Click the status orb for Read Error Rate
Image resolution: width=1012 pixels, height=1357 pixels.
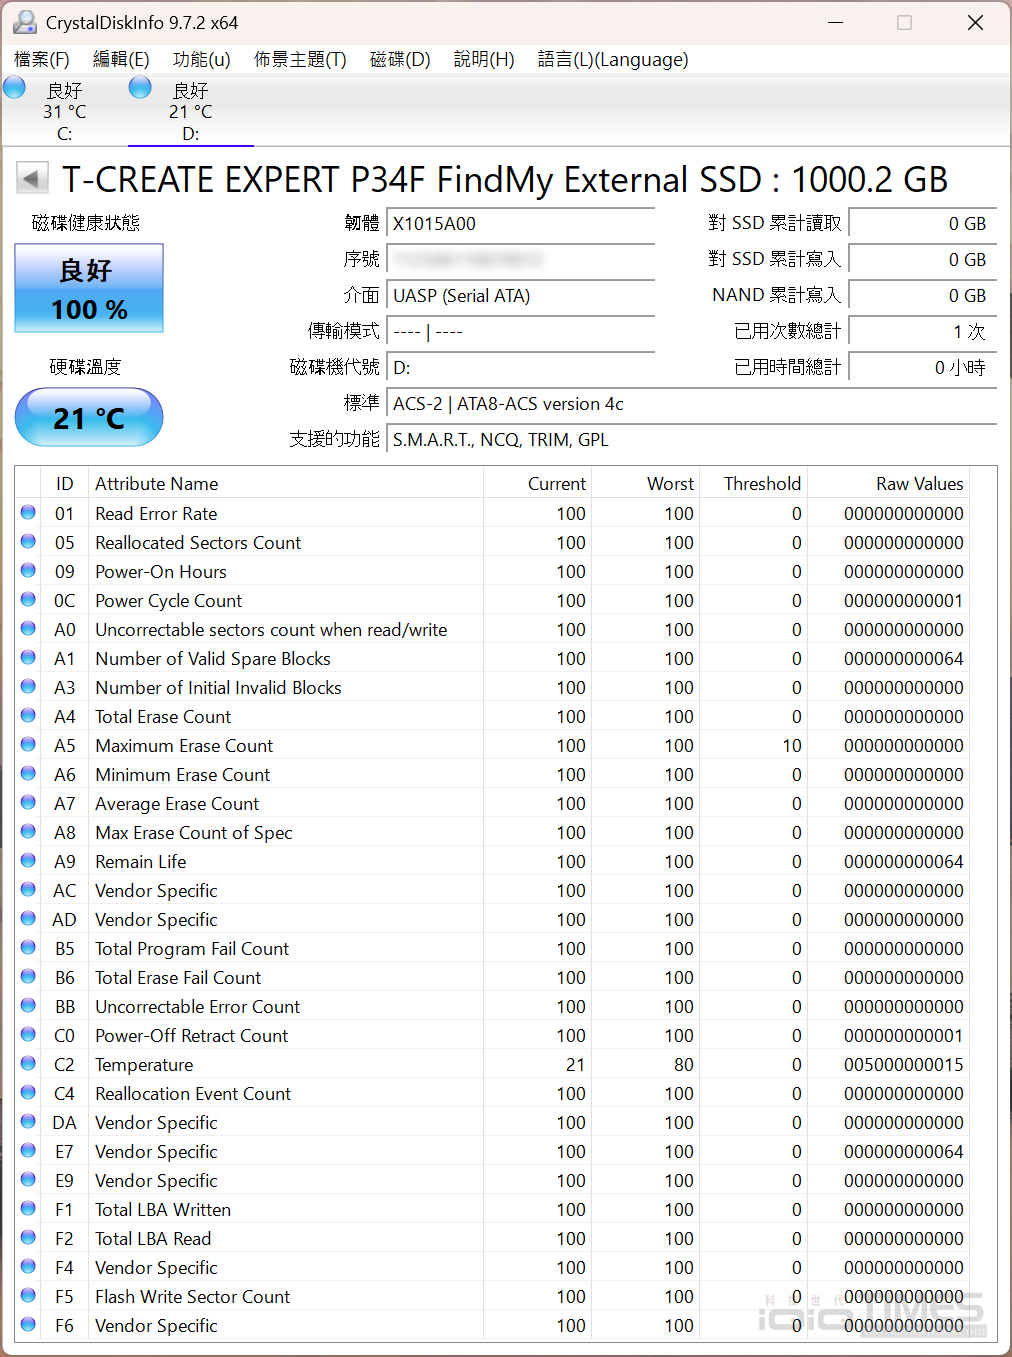pyautogui.click(x=28, y=513)
